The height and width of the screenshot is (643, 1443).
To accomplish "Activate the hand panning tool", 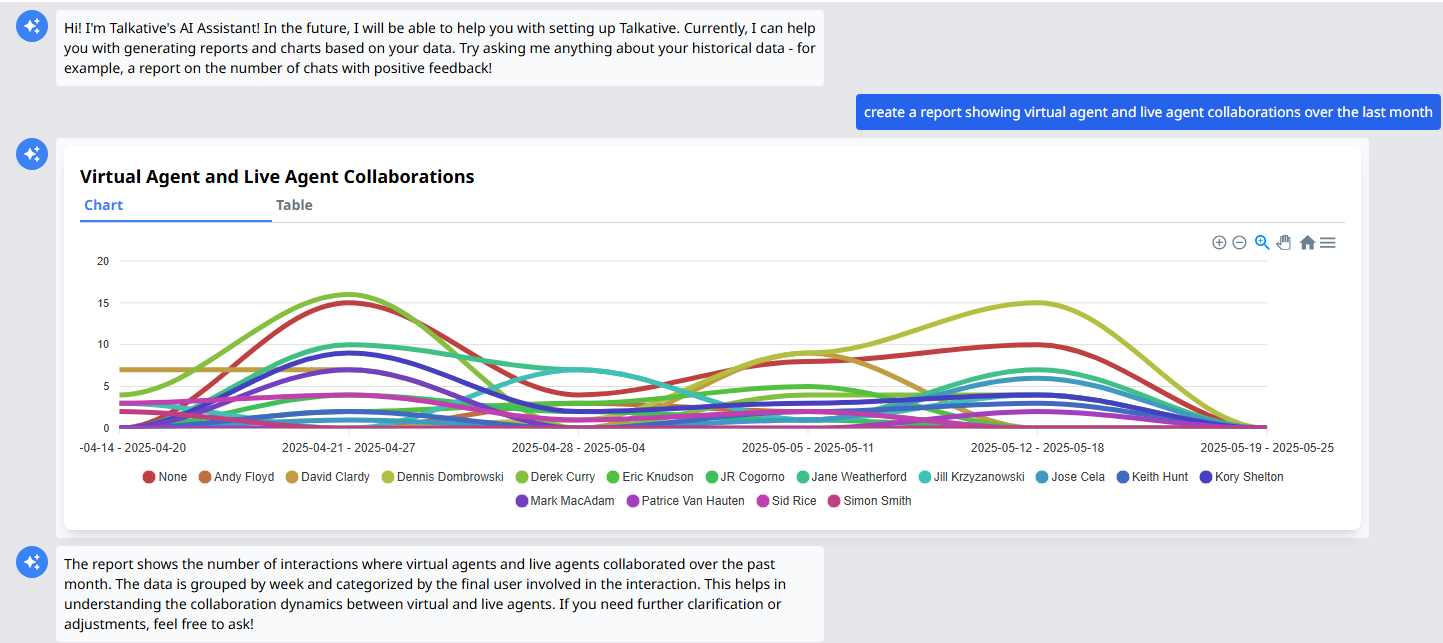I will coord(1284,242).
